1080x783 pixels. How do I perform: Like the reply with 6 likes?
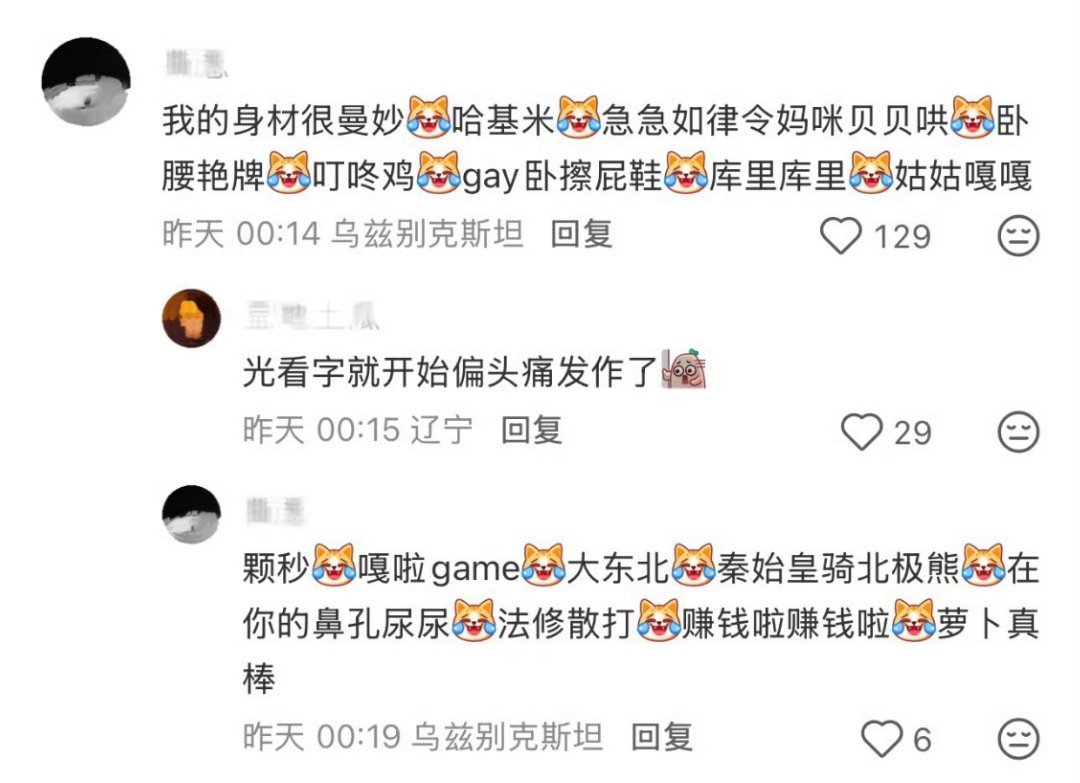tap(882, 739)
